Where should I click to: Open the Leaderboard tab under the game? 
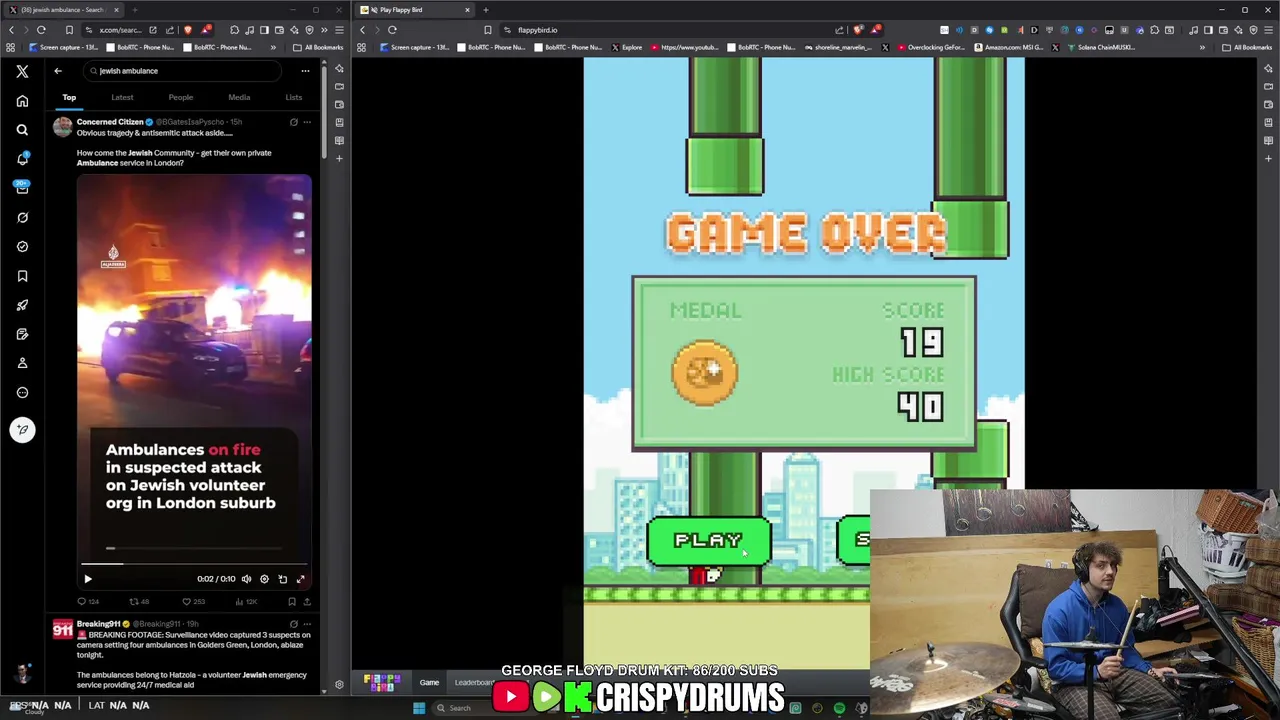click(x=474, y=683)
